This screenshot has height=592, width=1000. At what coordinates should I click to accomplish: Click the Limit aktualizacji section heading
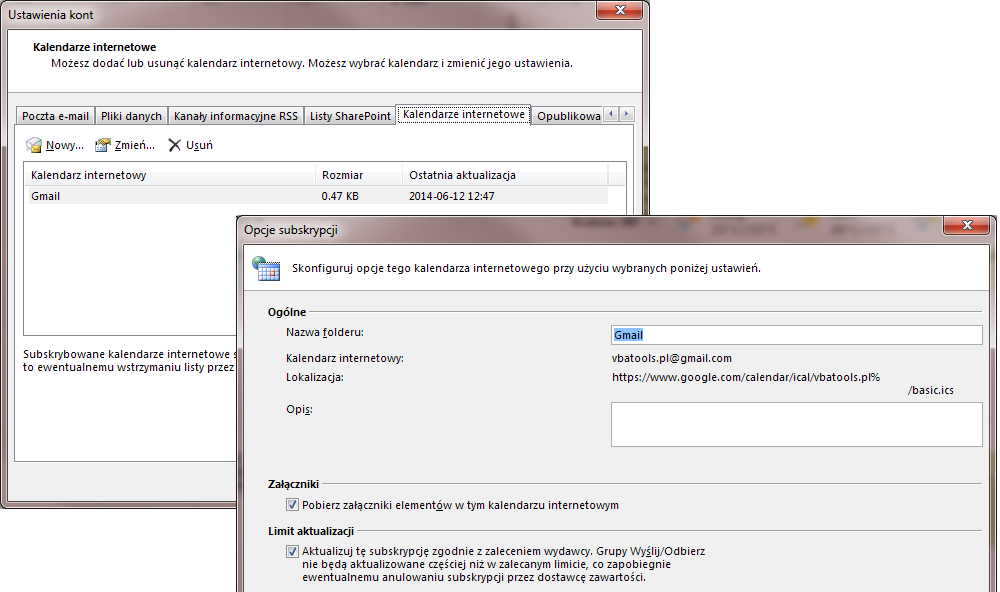pos(311,531)
